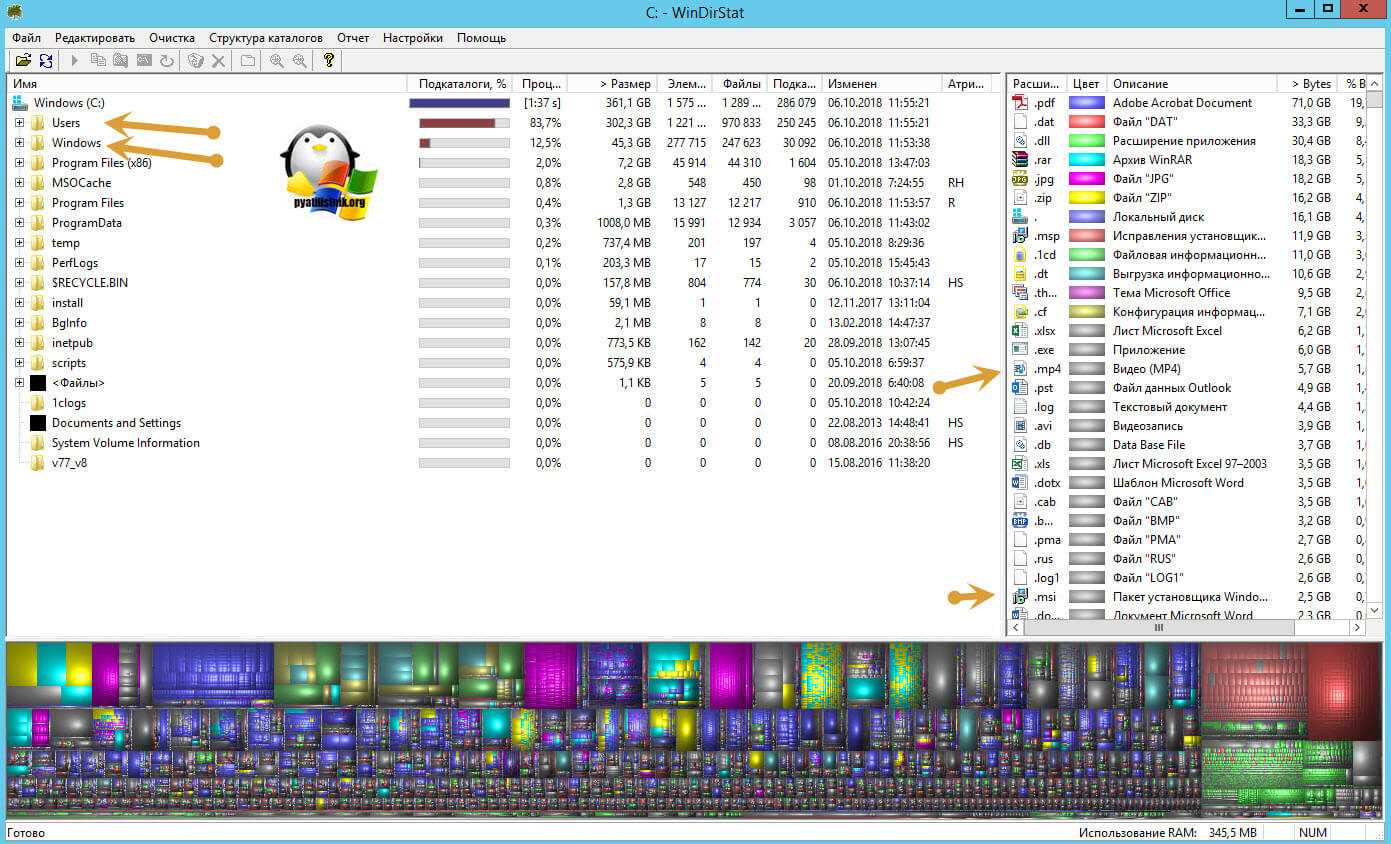Viewport: 1391px width, 844px height.
Task: Open the Очистка menu
Action: click(172, 38)
